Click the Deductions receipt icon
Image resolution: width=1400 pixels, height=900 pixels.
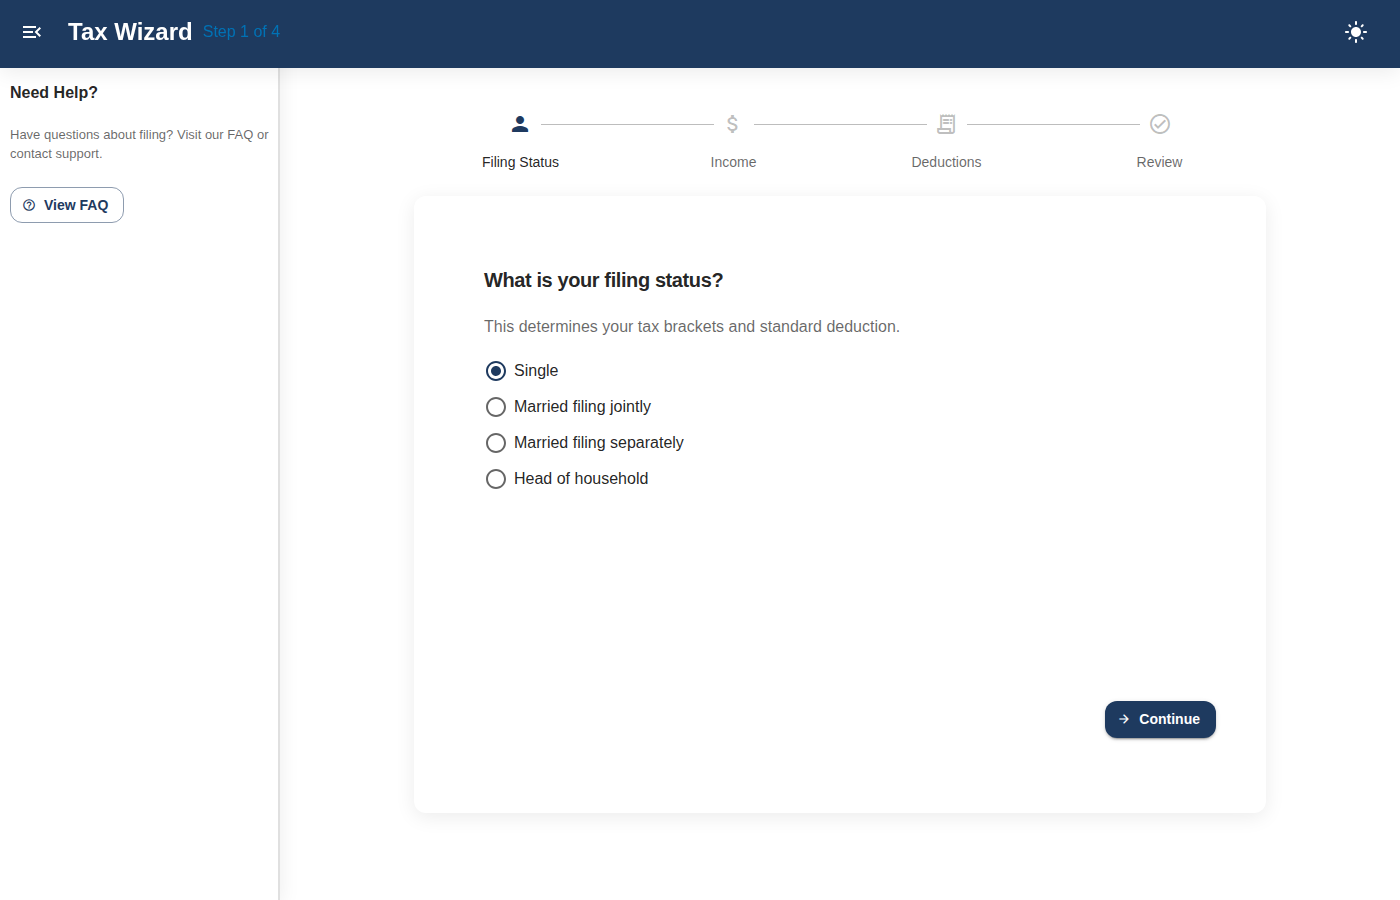[x=946, y=124]
